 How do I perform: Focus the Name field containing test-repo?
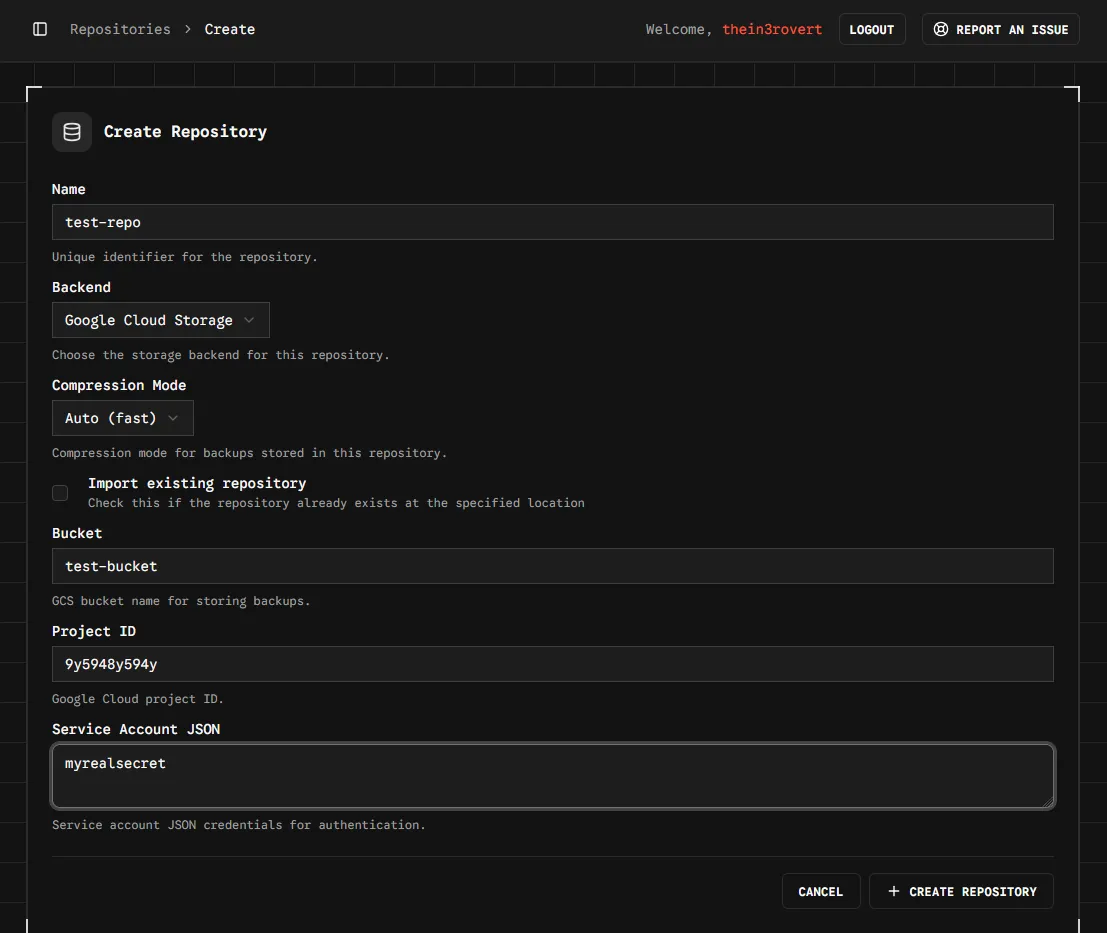[552, 222]
